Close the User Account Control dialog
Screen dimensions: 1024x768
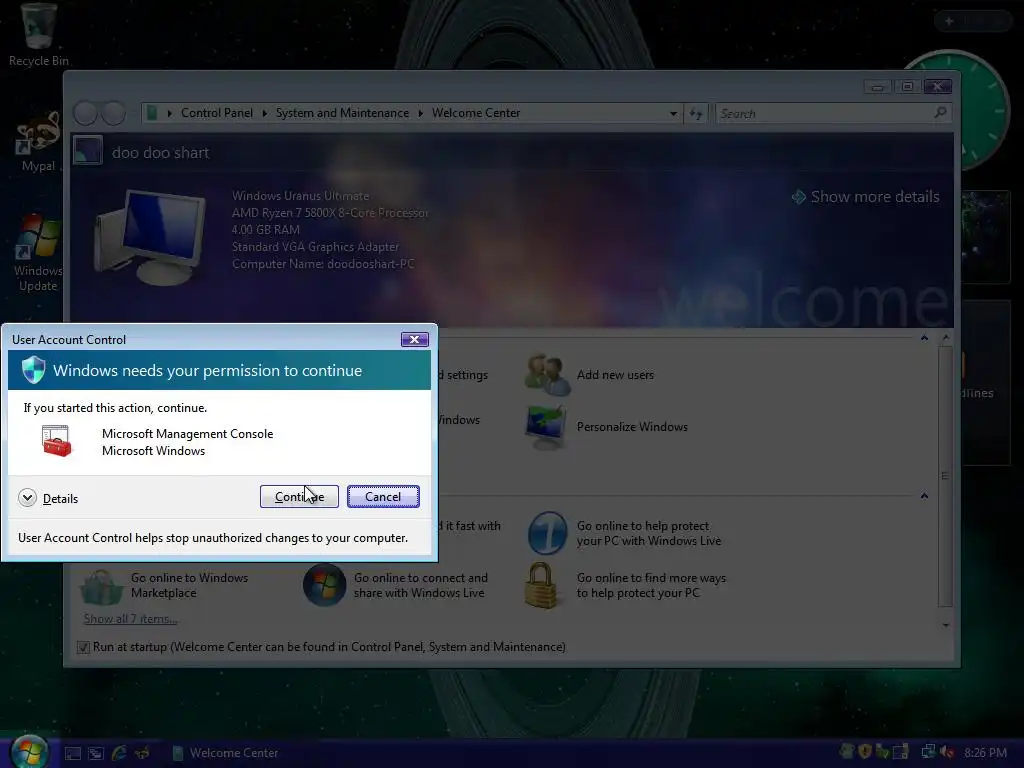click(x=414, y=340)
